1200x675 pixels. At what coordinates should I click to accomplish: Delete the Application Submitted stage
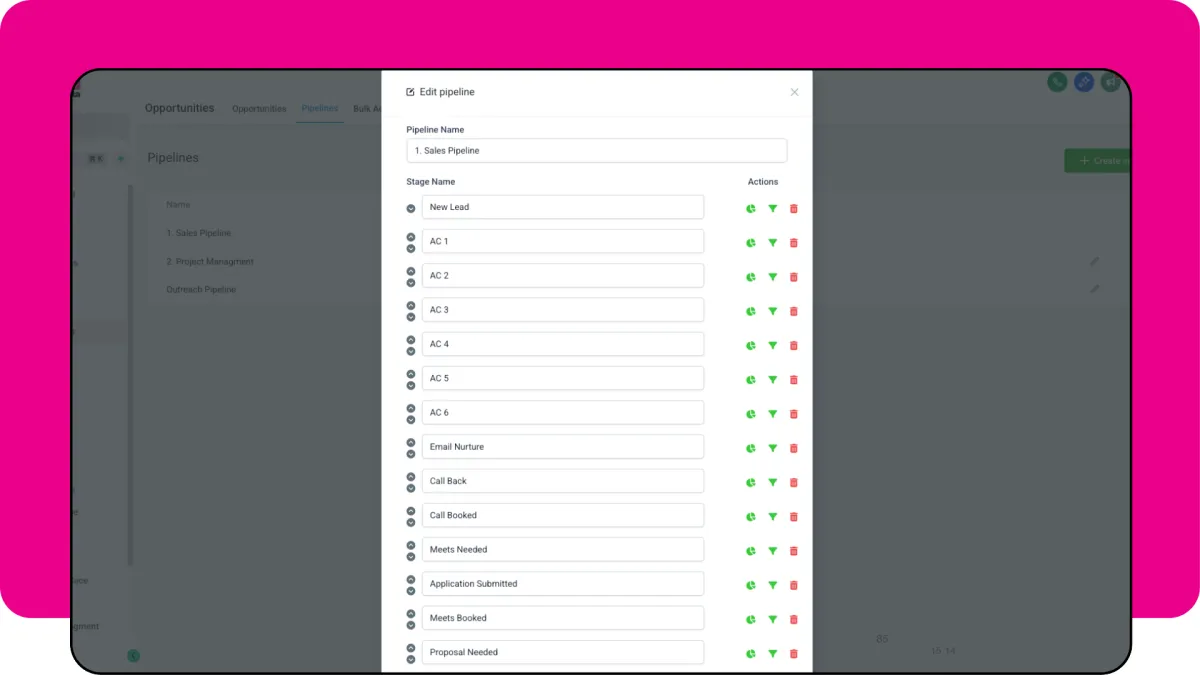pyautogui.click(x=794, y=585)
